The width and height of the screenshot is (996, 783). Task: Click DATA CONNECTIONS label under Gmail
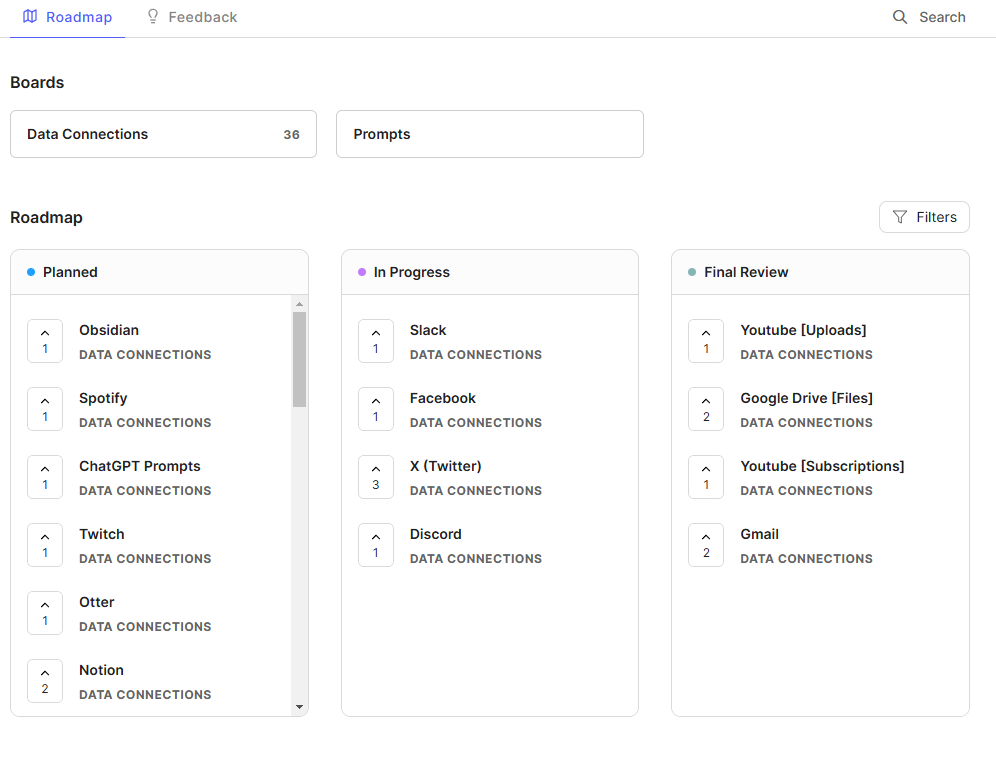click(806, 559)
